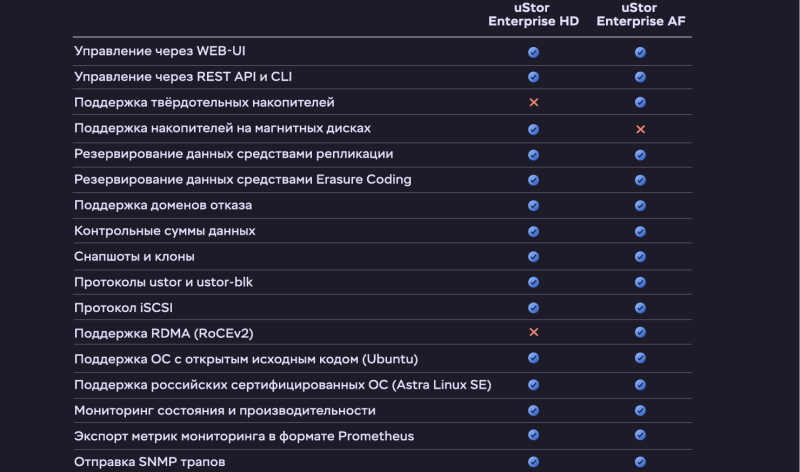This screenshot has height=472, width=800.
Task: Click the AF checkmark for твёрдотельных накопителей
Action: (640, 103)
